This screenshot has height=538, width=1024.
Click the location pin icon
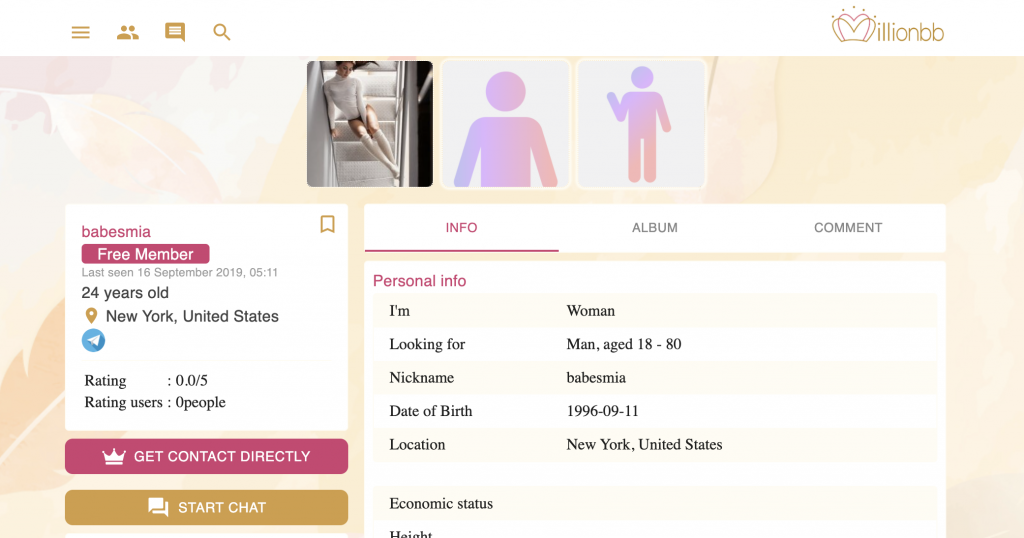pyautogui.click(x=91, y=316)
